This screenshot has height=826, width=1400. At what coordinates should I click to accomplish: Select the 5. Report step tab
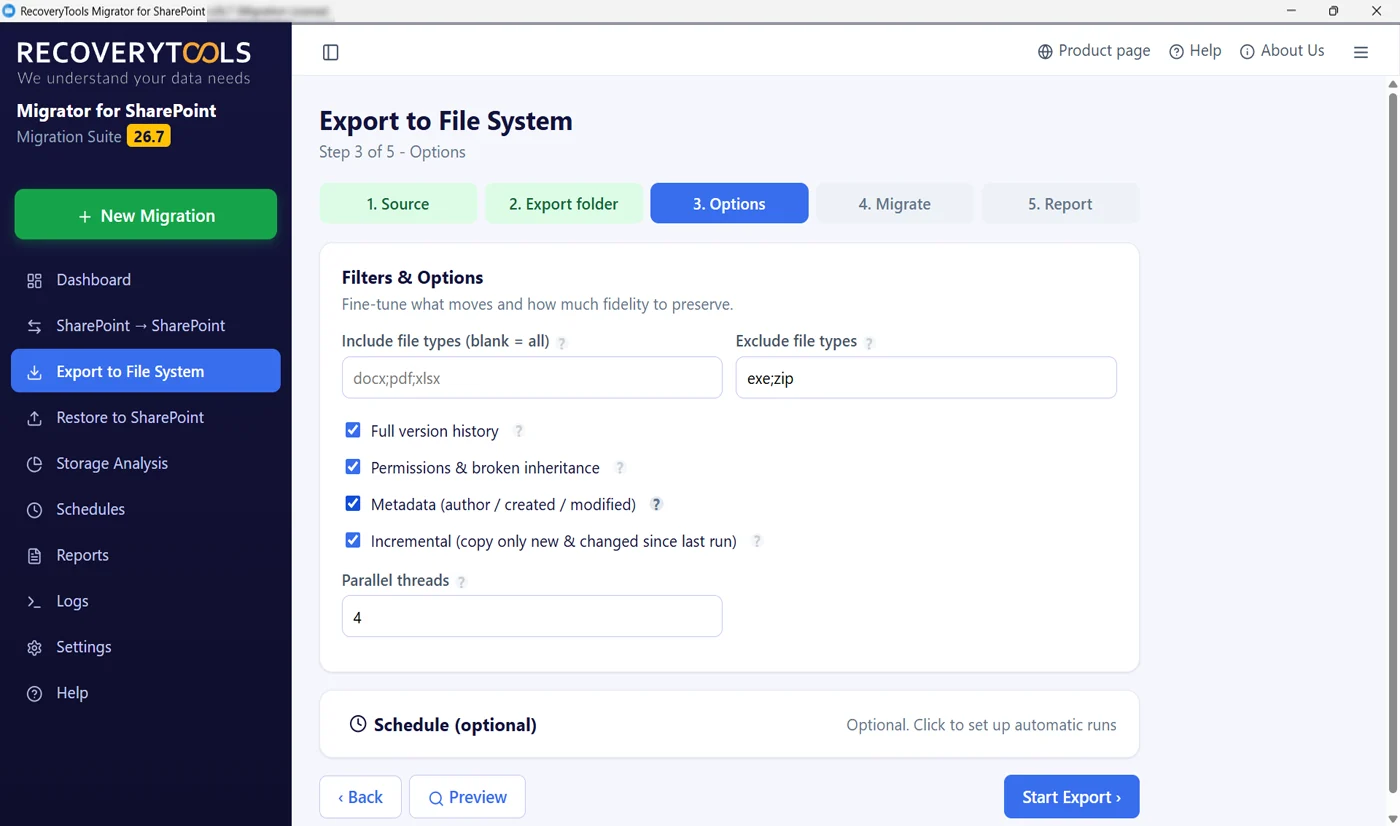pyautogui.click(x=1060, y=203)
